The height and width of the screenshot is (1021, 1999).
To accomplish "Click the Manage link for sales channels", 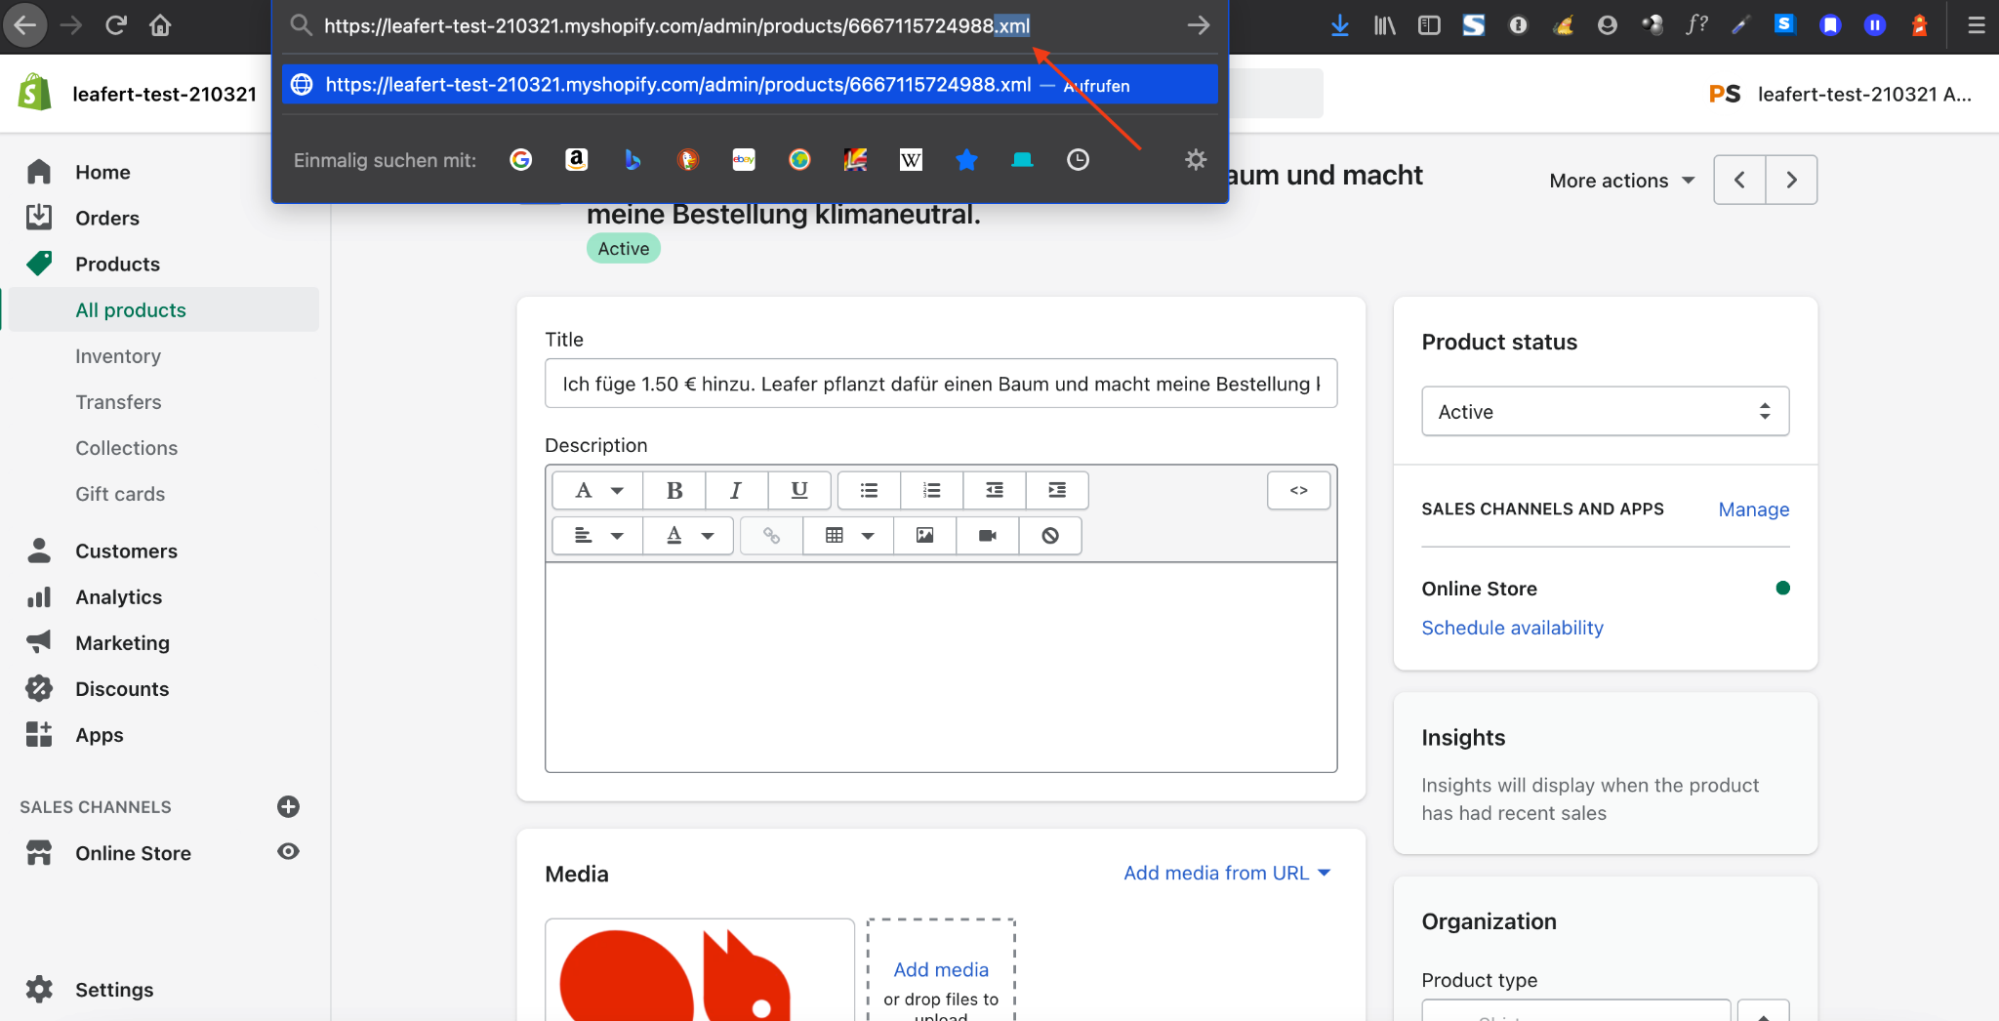I will [x=1752, y=509].
